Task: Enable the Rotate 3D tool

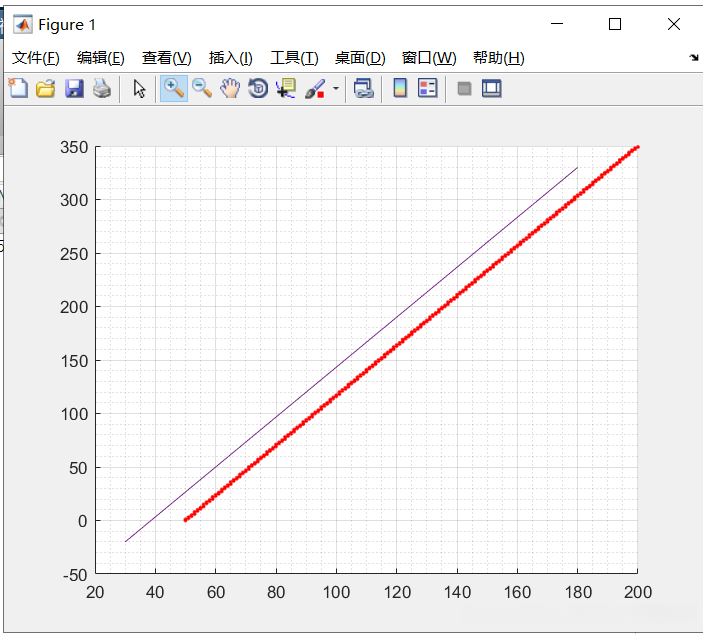Action: pos(258,88)
